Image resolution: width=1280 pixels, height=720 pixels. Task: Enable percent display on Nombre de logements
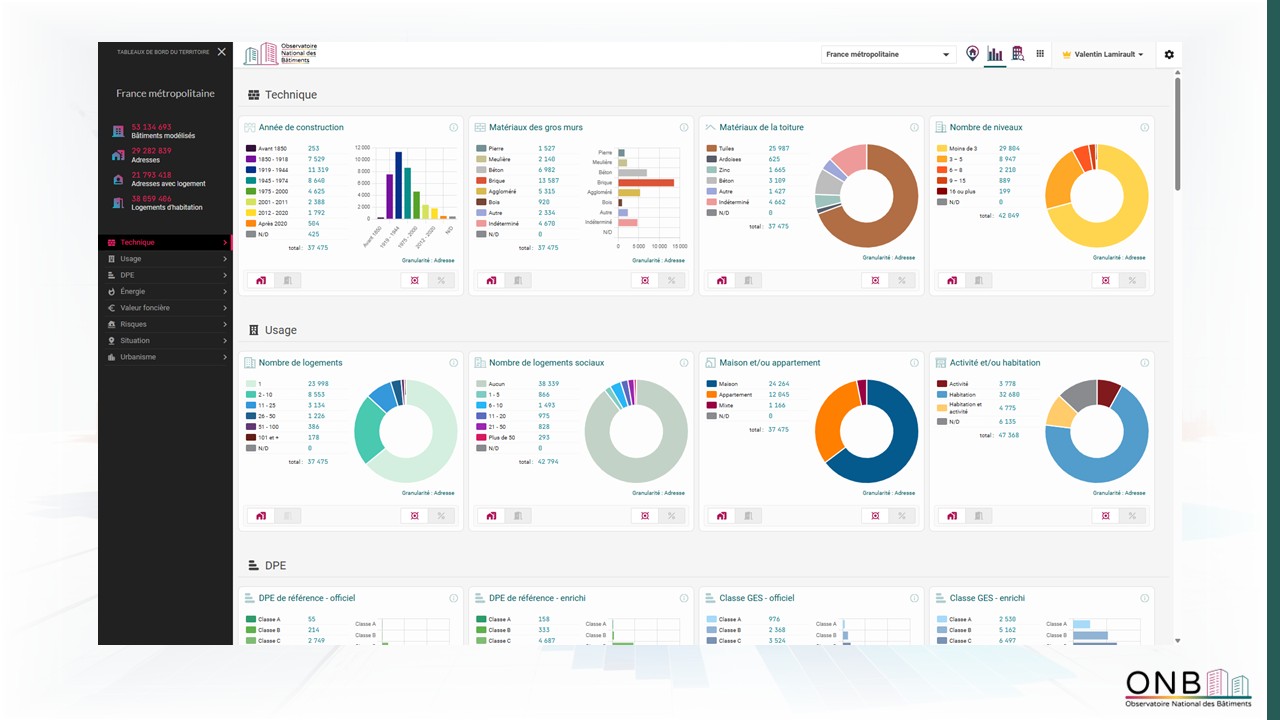441,516
